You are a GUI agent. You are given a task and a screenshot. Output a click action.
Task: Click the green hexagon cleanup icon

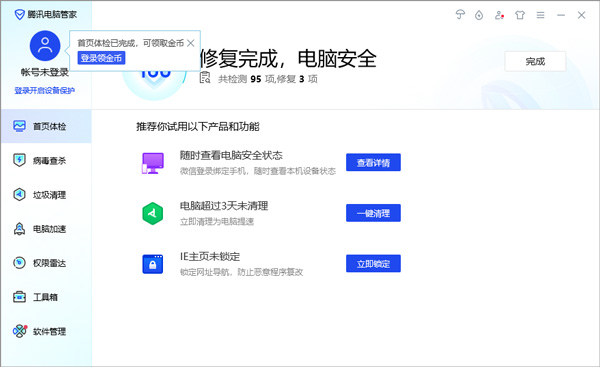(153, 213)
